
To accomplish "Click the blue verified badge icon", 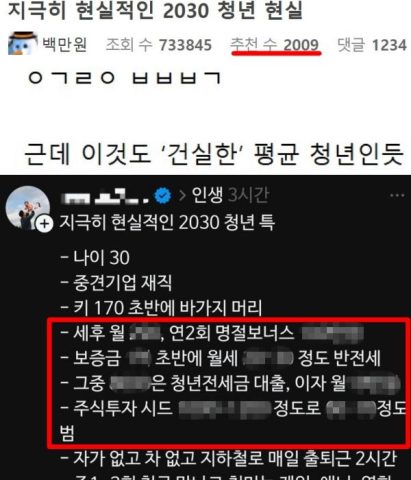I will pyautogui.click(x=163, y=196).
